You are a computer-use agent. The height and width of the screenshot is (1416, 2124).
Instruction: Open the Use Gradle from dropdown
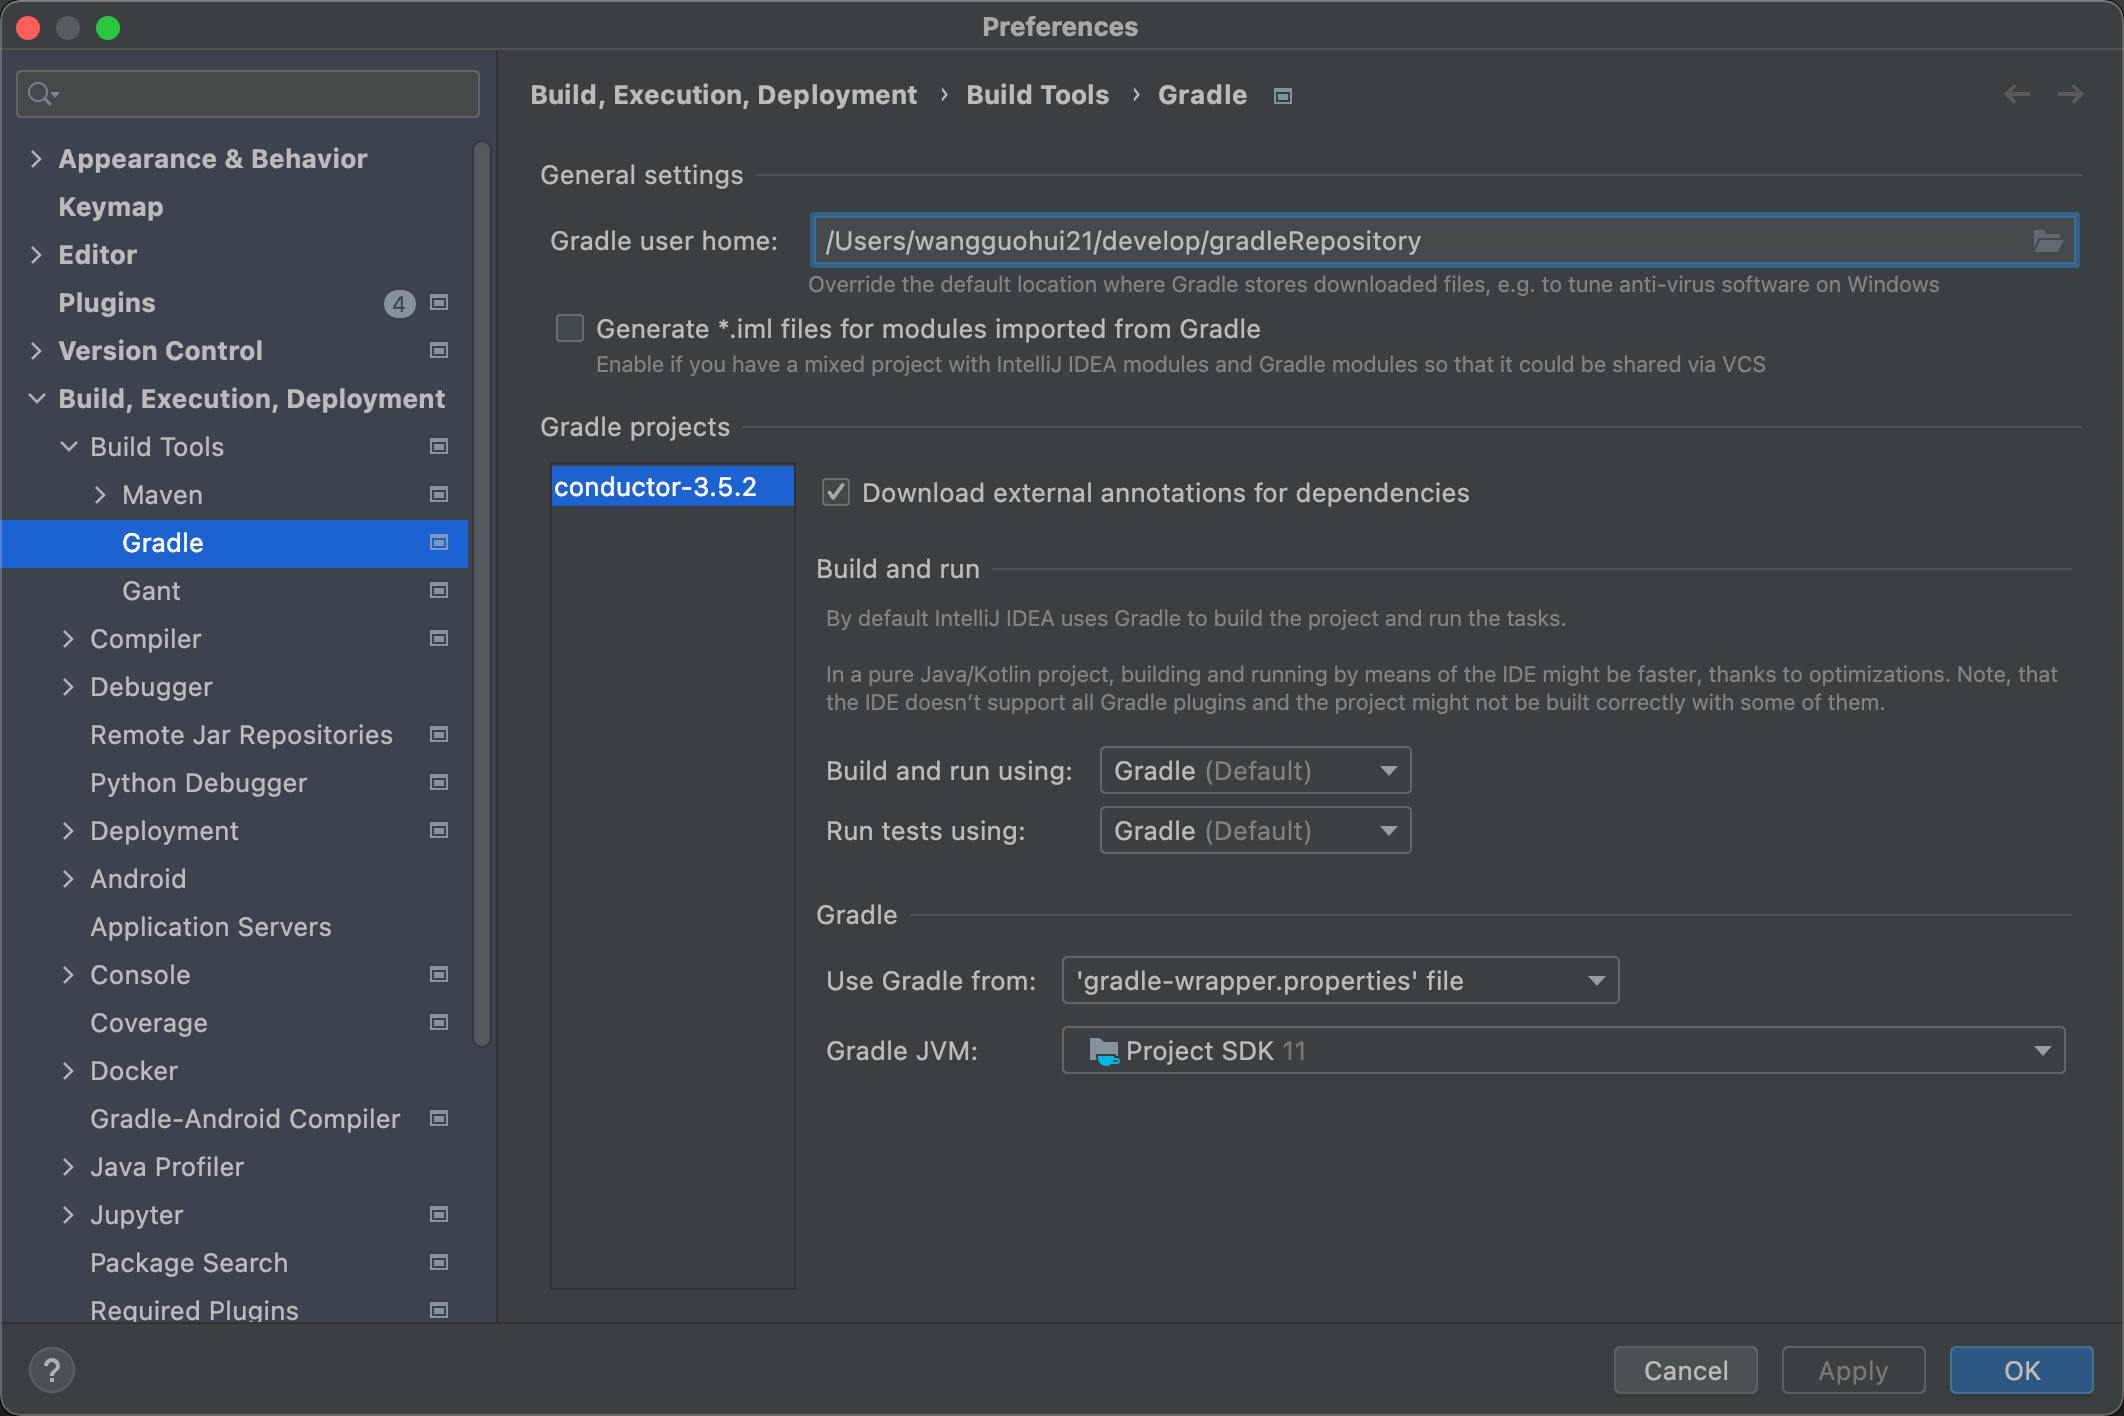pos(1340,980)
